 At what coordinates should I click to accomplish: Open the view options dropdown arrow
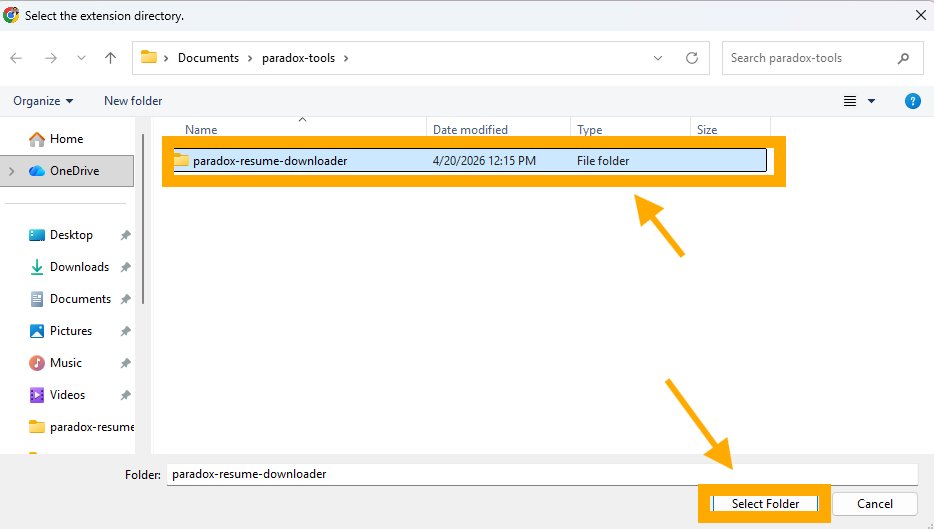(x=871, y=101)
